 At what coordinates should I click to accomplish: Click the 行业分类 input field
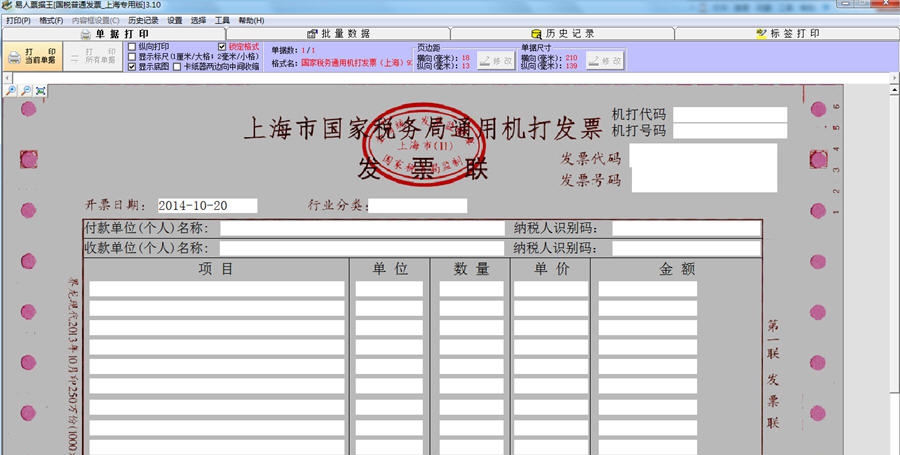pyautogui.click(x=417, y=206)
